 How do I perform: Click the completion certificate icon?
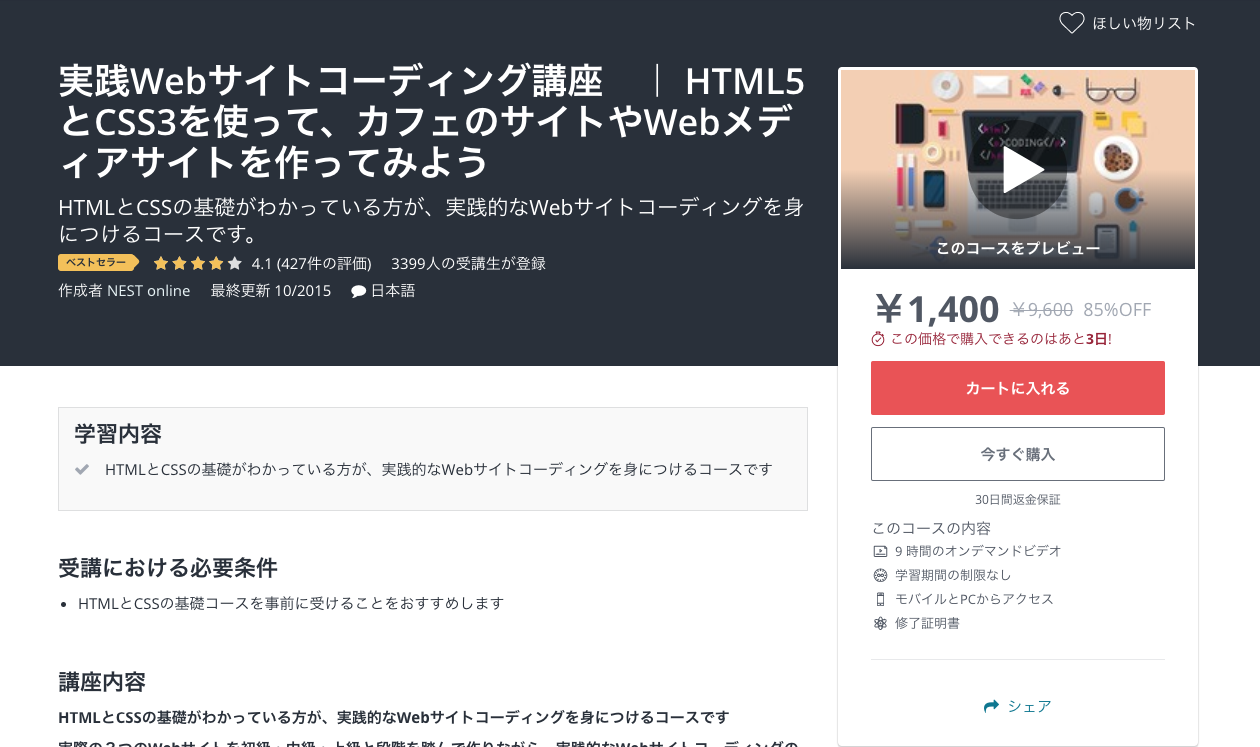(880, 623)
